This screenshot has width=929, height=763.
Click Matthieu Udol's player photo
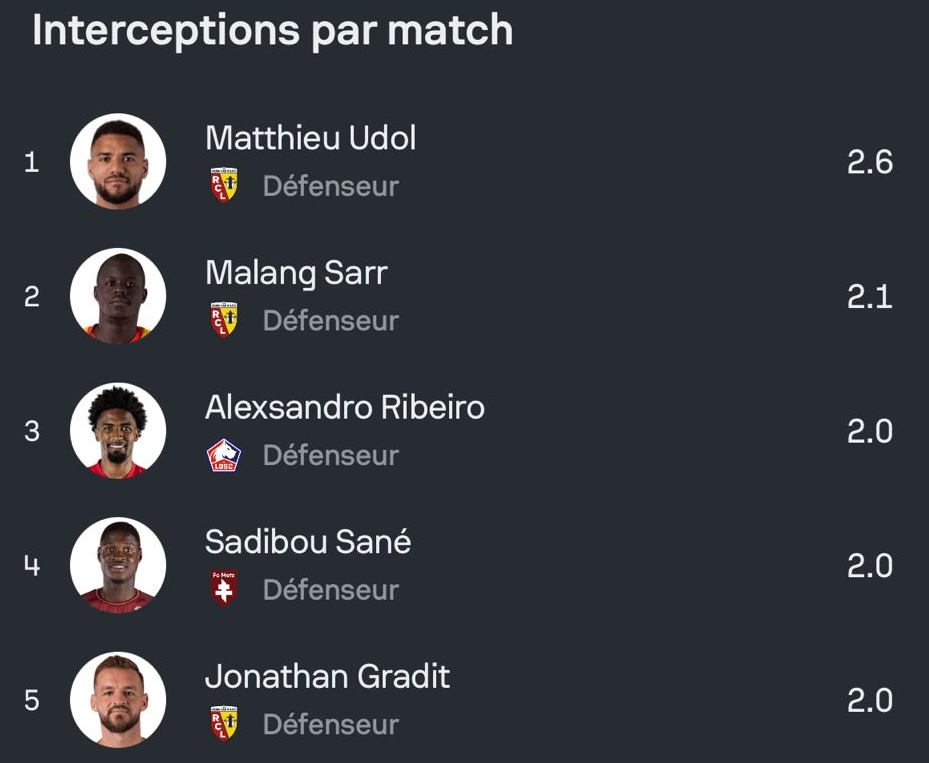[118, 161]
